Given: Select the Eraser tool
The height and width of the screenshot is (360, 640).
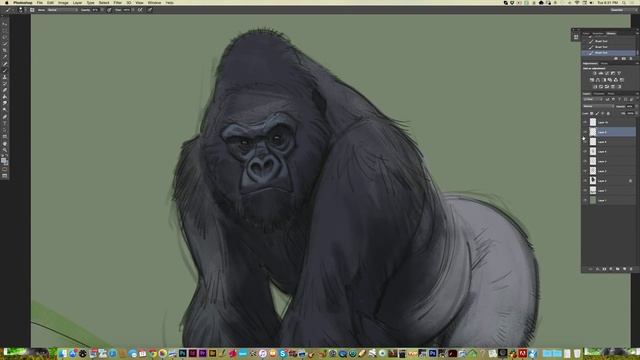Looking at the screenshot, I should [x=5, y=90].
